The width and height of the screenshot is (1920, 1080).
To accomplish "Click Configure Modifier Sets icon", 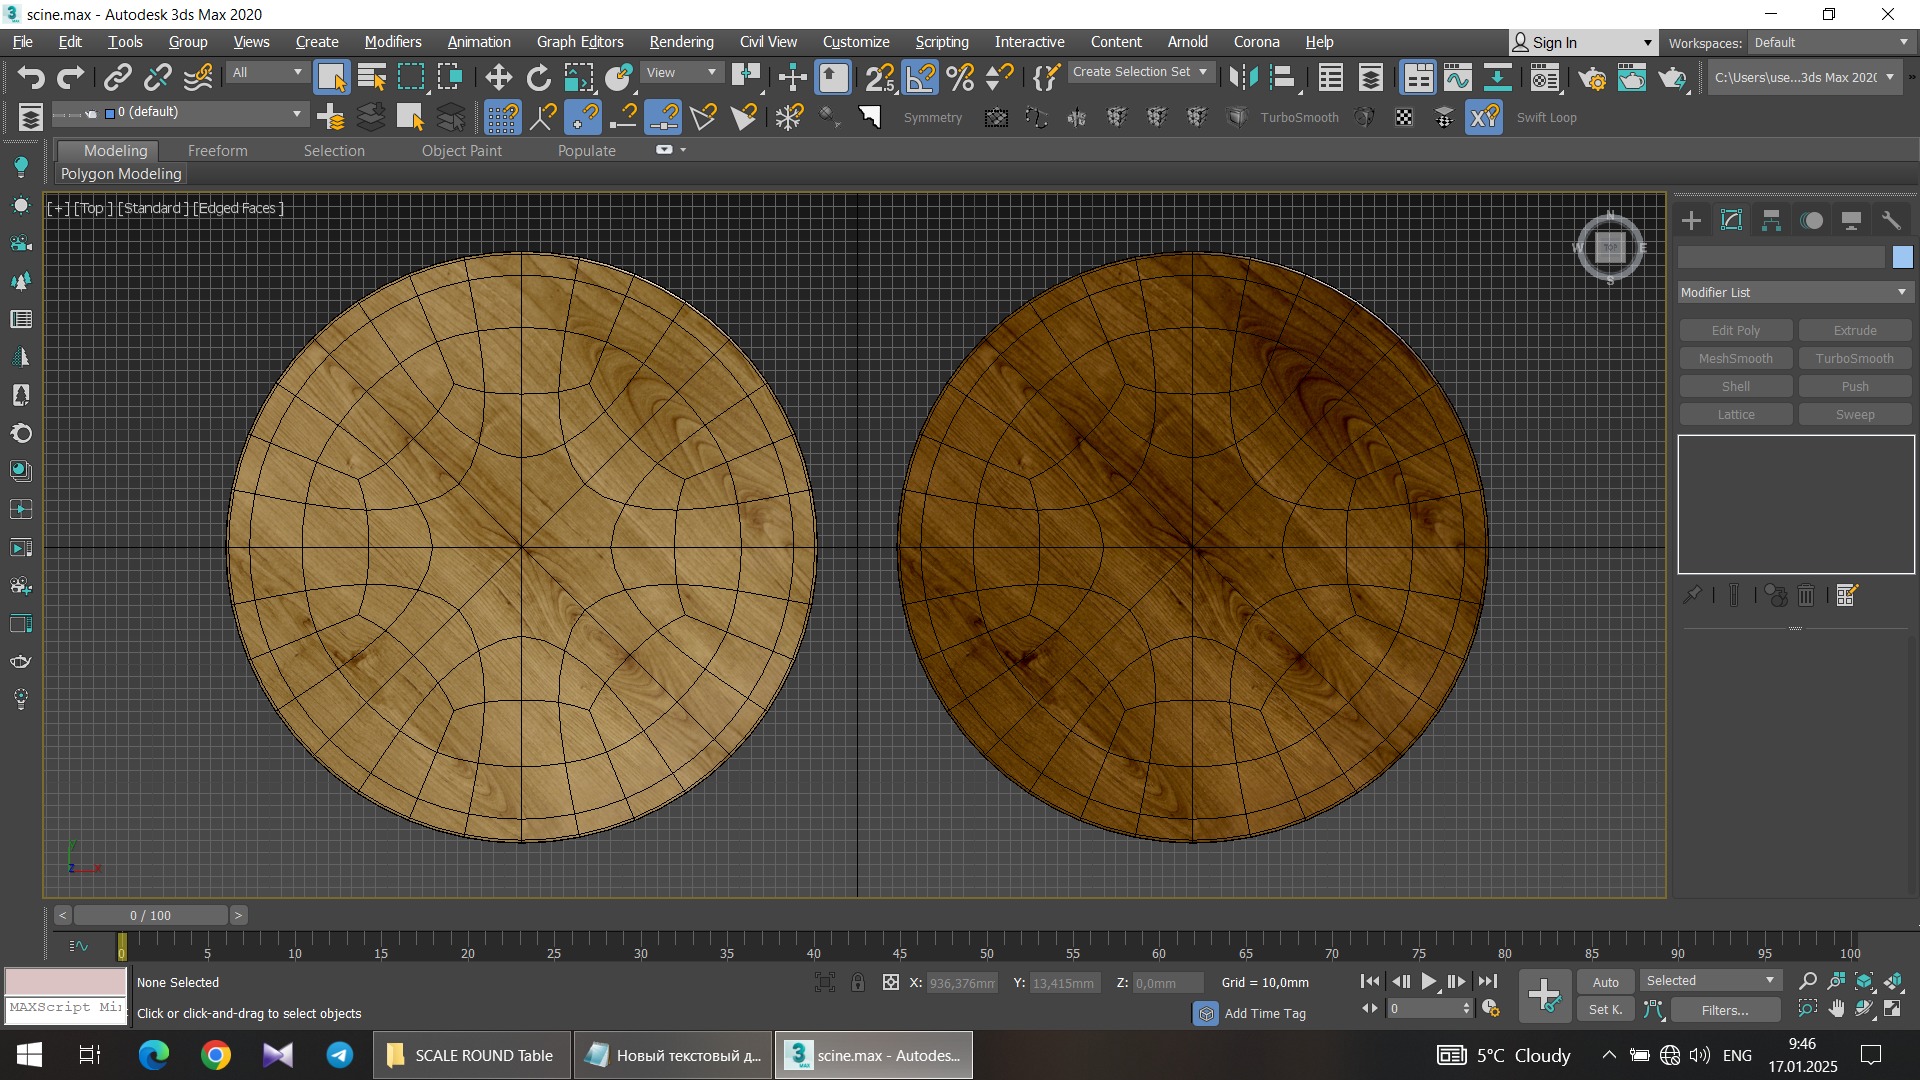I will 1847,595.
